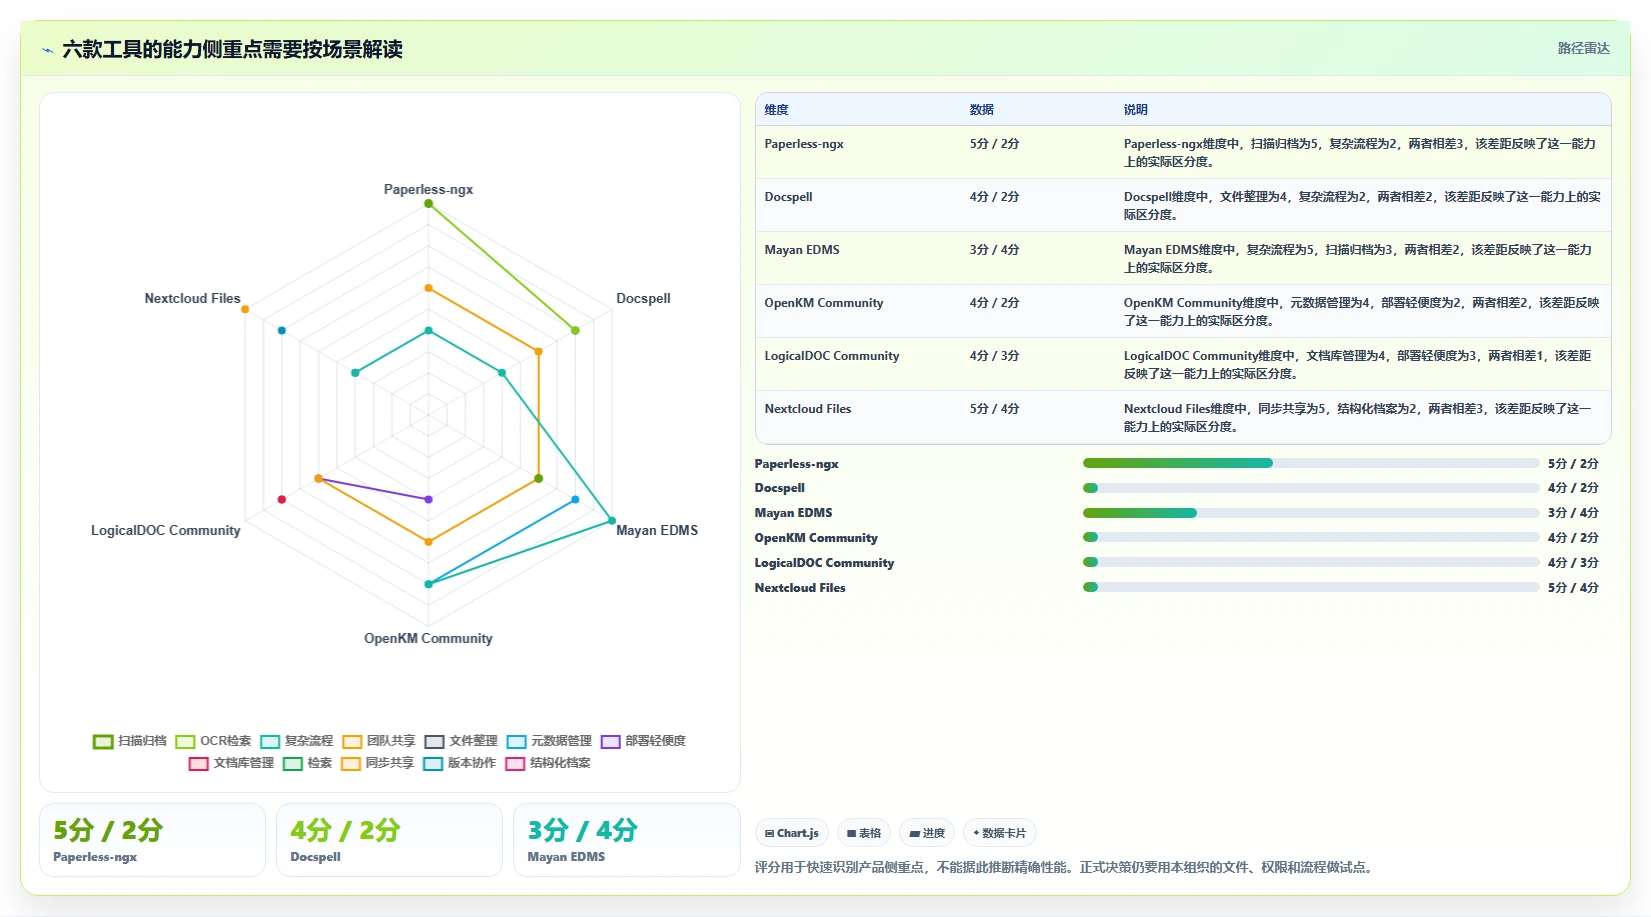The width and height of the screenshot is (1651, 917).
Task: Click the teal data point at OpenKM Community
Action: [429, 584]
